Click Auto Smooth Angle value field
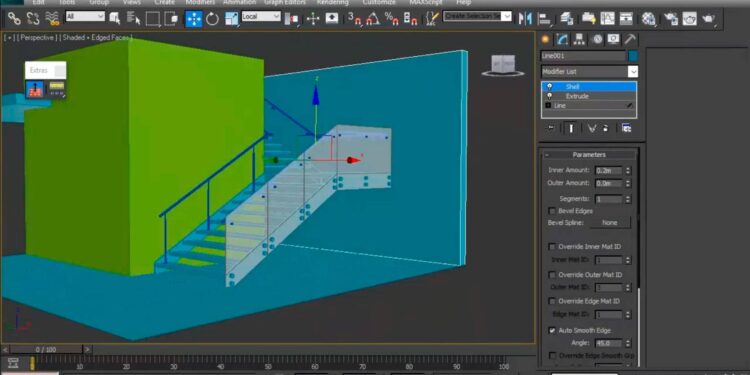This screenshot has height=375, width=750. (x=608, y=343)
